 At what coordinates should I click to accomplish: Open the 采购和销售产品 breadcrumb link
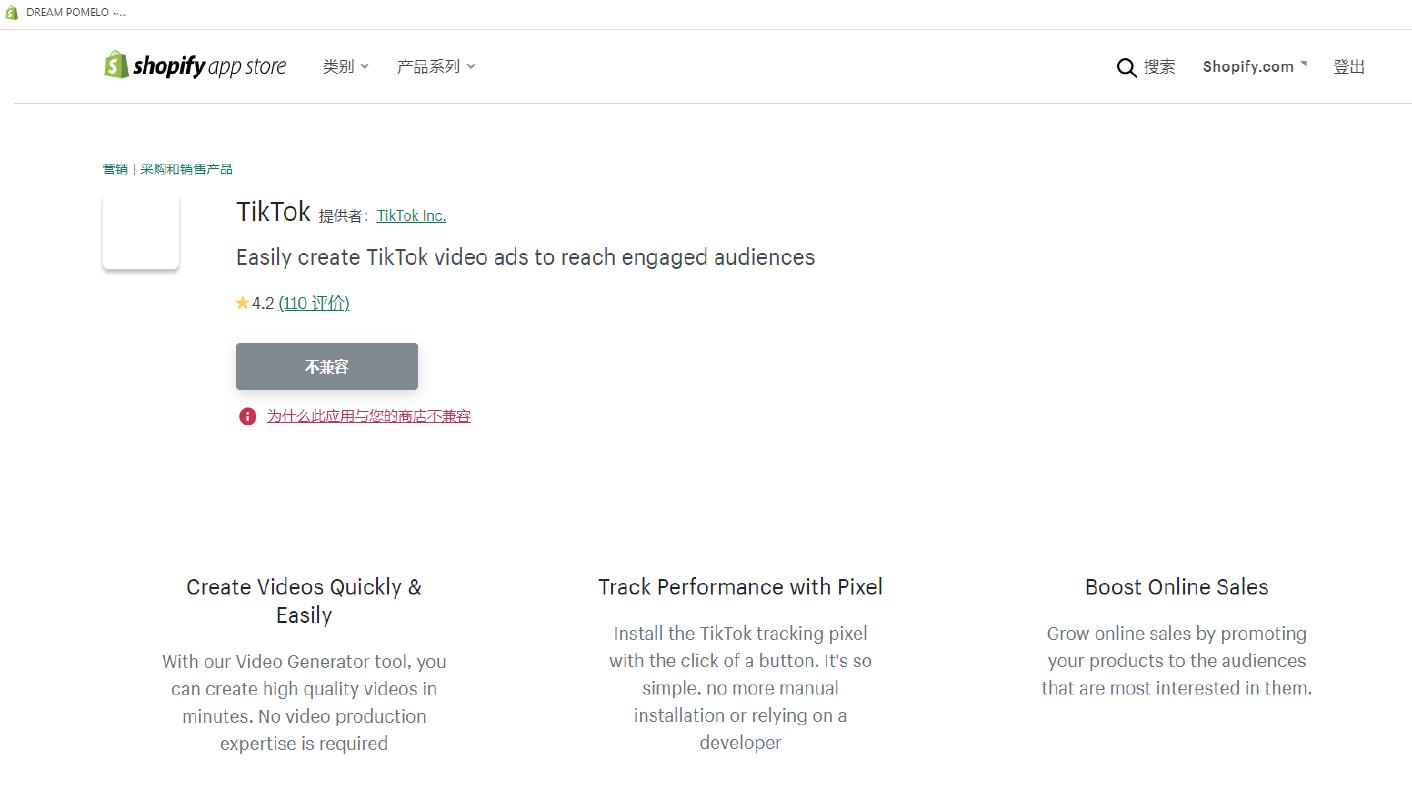tap(187, 169)
